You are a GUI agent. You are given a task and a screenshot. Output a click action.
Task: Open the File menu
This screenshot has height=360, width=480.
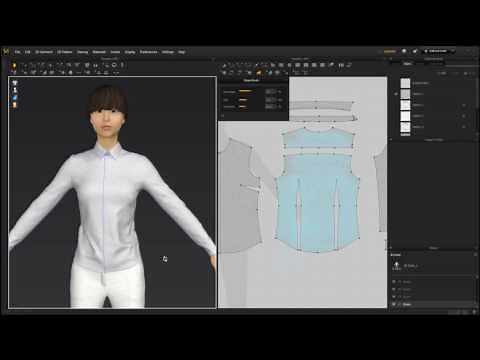pos(17,52)
